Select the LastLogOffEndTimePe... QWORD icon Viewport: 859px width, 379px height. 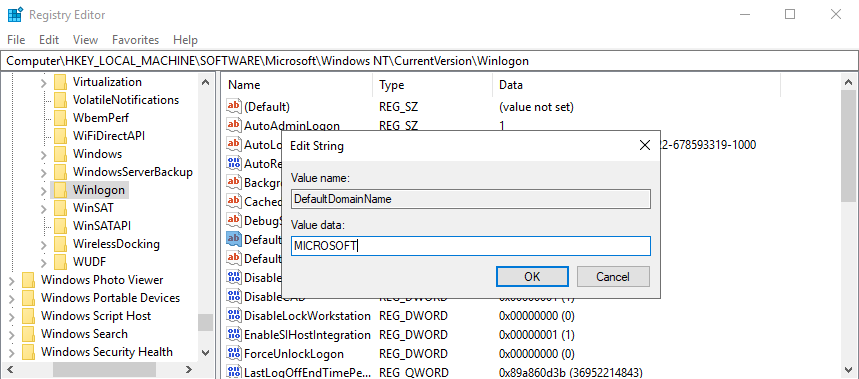pyautogui.click(x=234, y=372)
